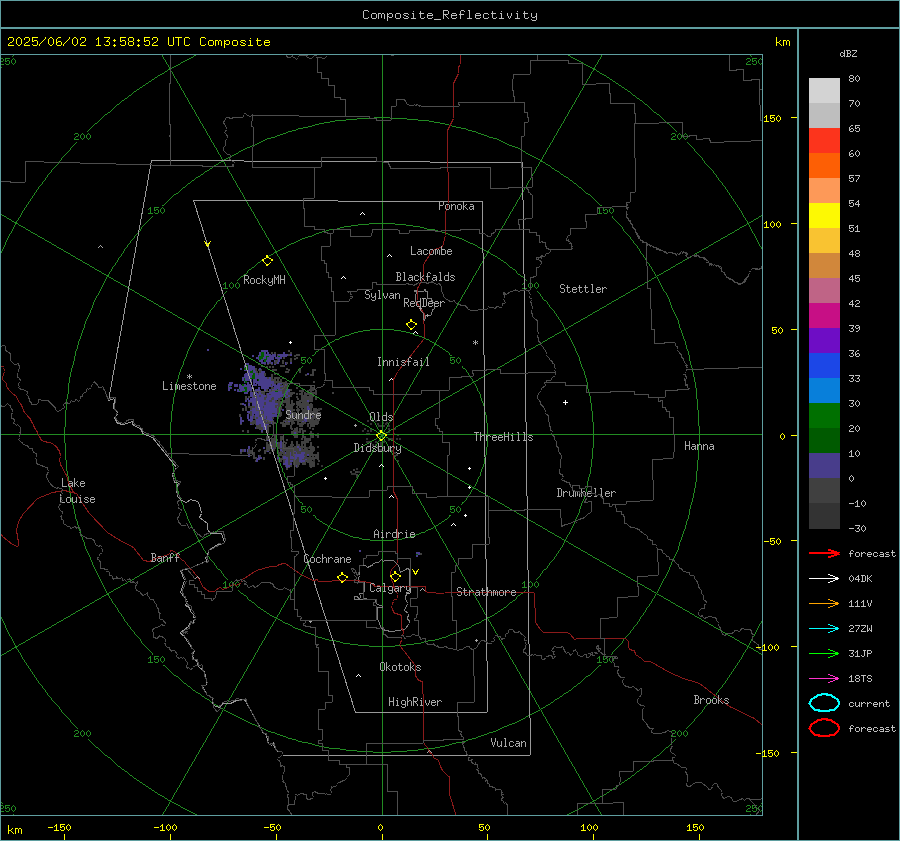The width and height of the screenshot is (900, 841).
Task: Click the small purple echo northeast of Calgary
Action: [418, 554]
